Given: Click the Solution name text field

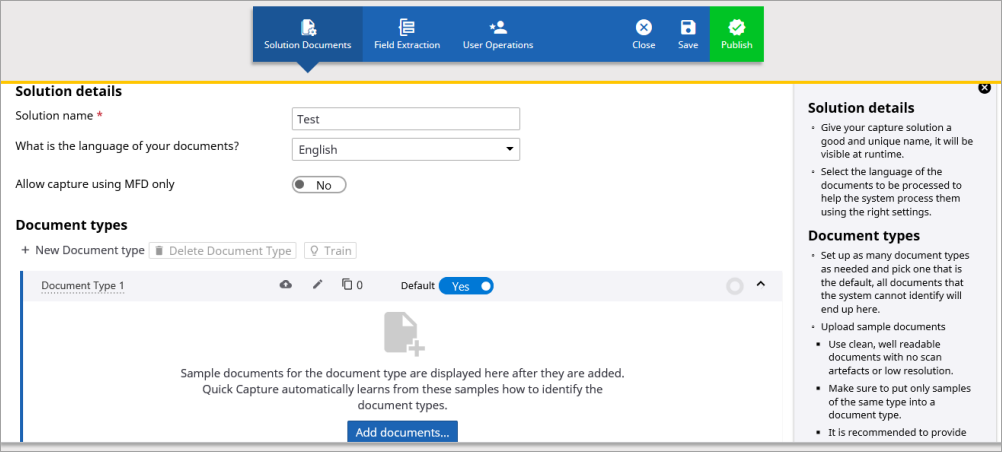Looking at the screenshot, I should 406,119.
